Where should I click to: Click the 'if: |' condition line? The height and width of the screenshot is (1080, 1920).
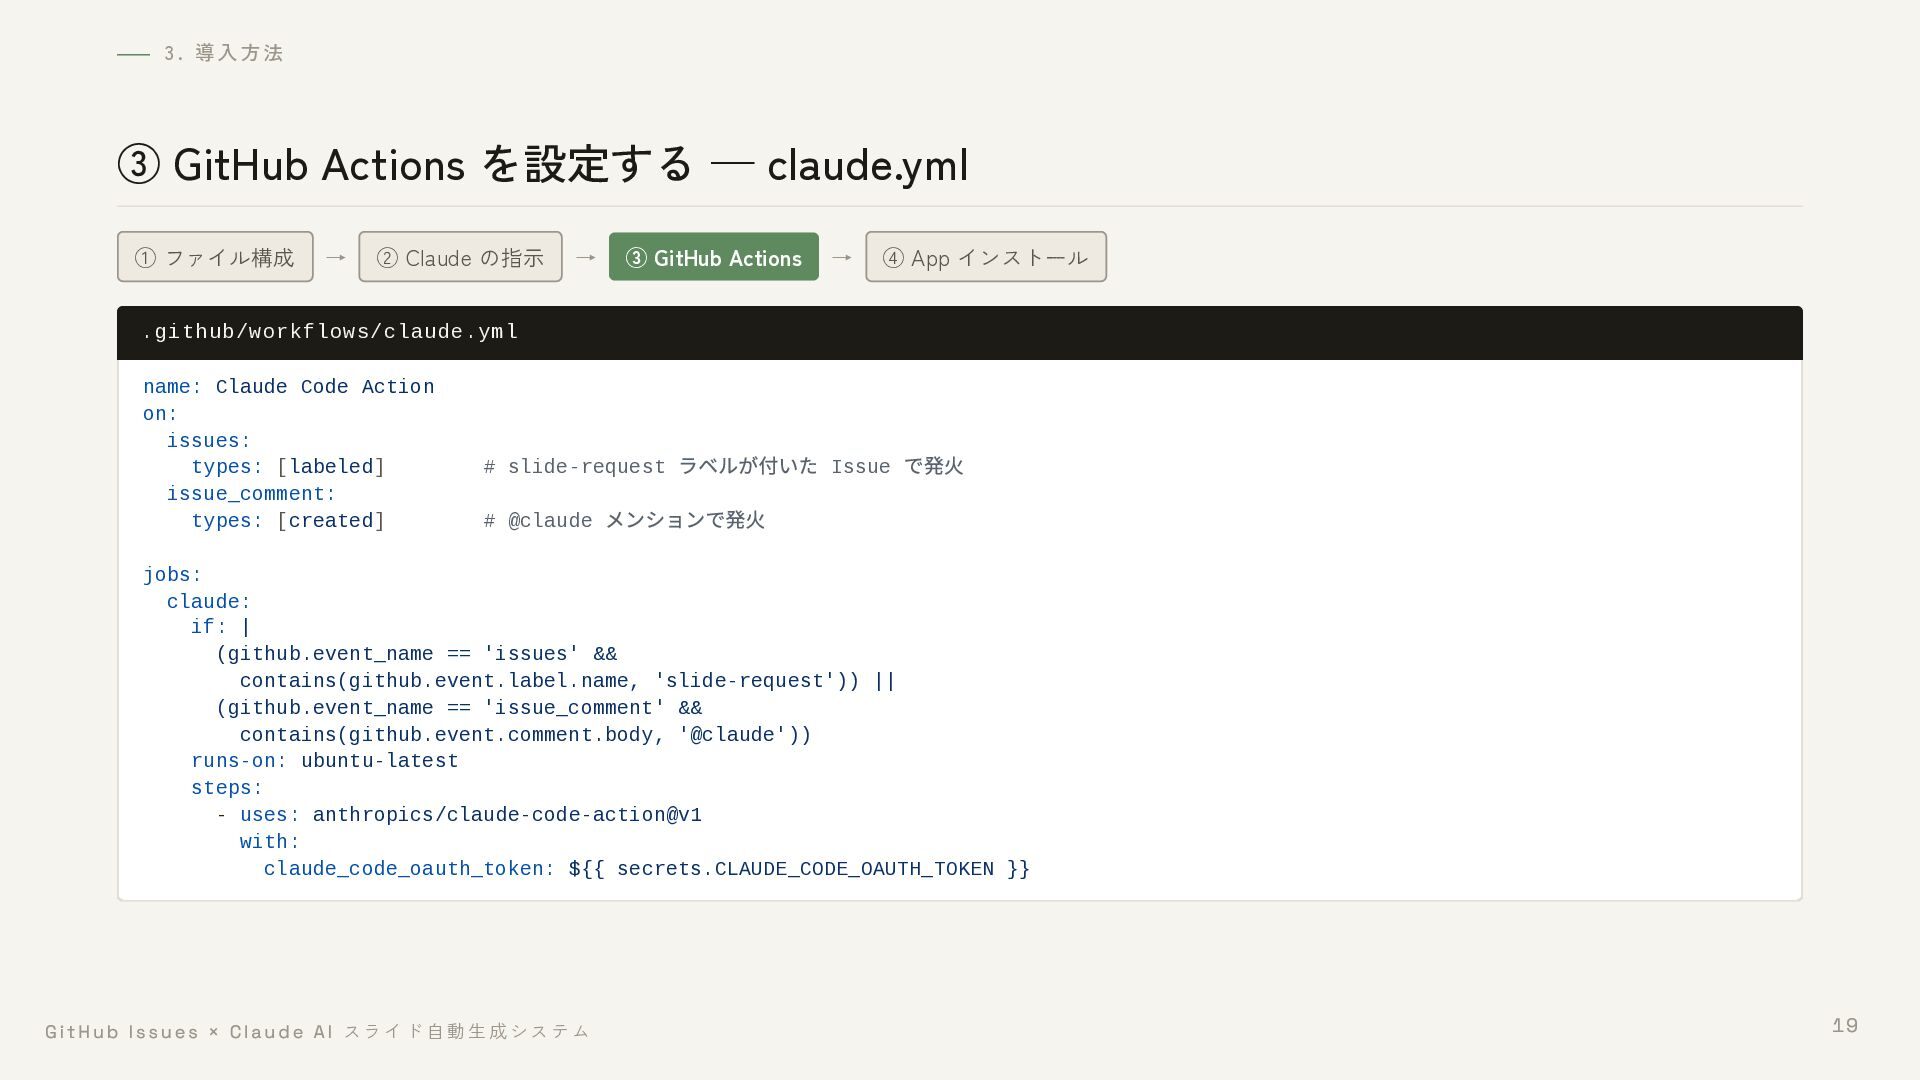(x=221, y=627)
